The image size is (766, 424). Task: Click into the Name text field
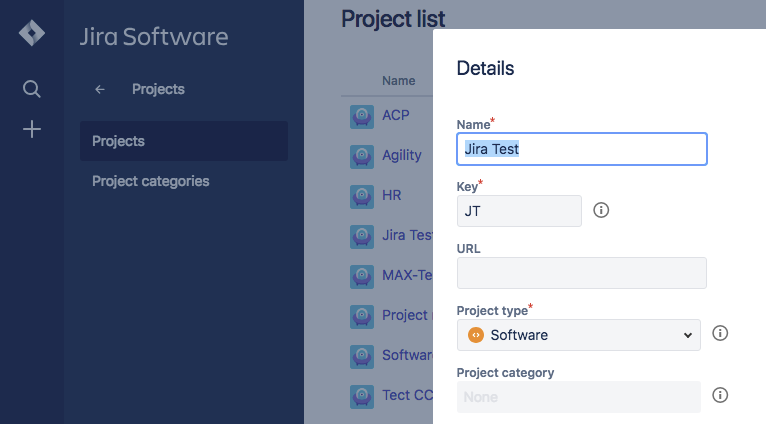[582, 149]
